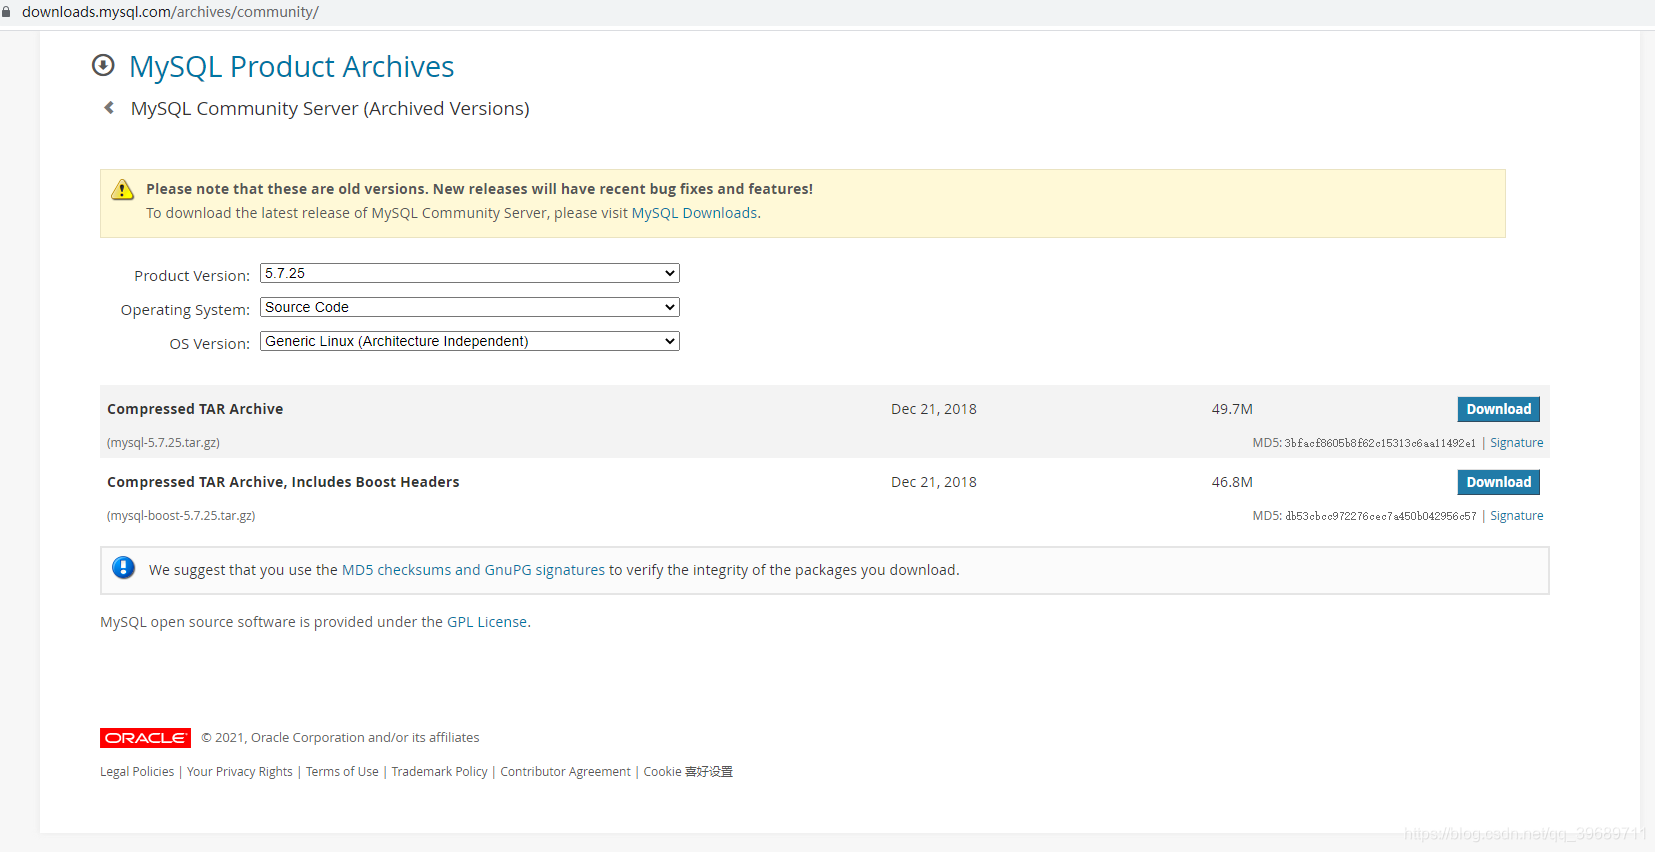
Task: Click the browser address bar URL
Action: pyautogui.click(x=170, y=12)
